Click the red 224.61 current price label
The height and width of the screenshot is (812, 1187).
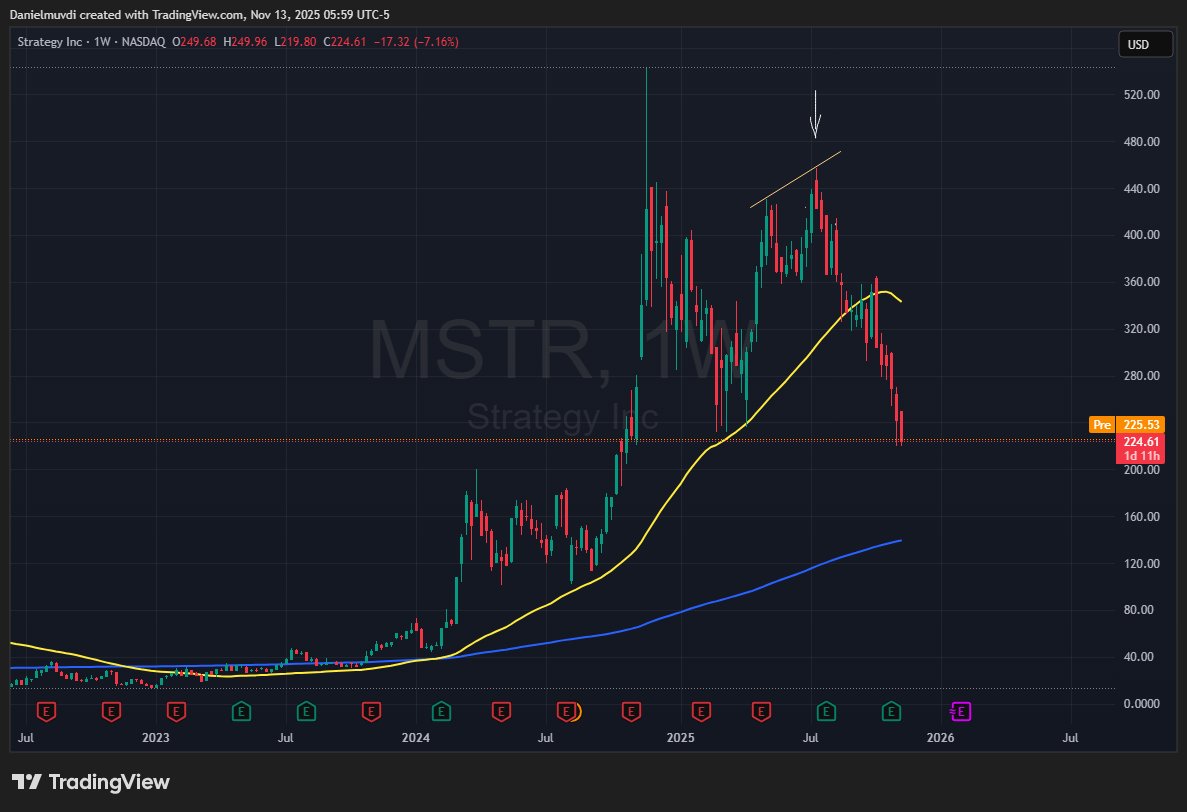pos(1140,442)
